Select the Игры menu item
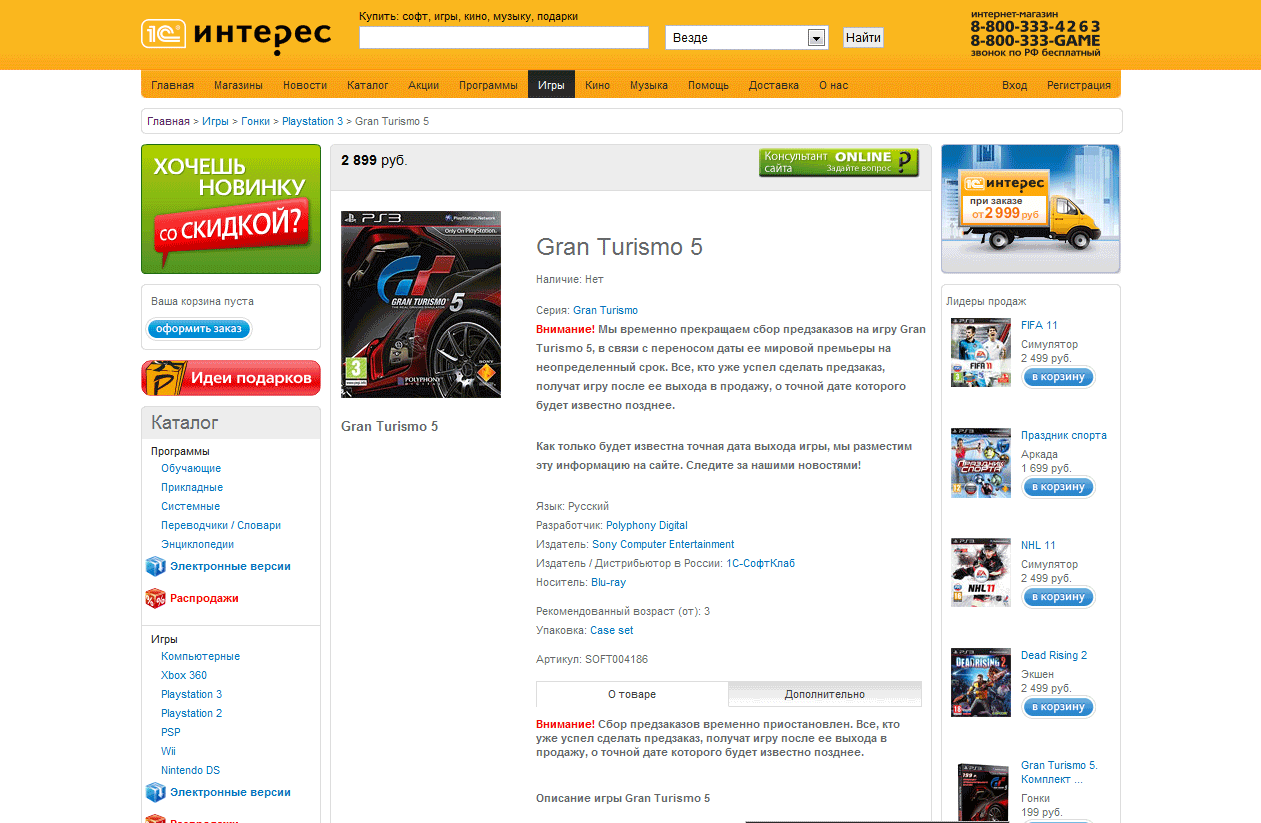The width and height of the screenshot is (1261, 823). (x=551, y=85)
